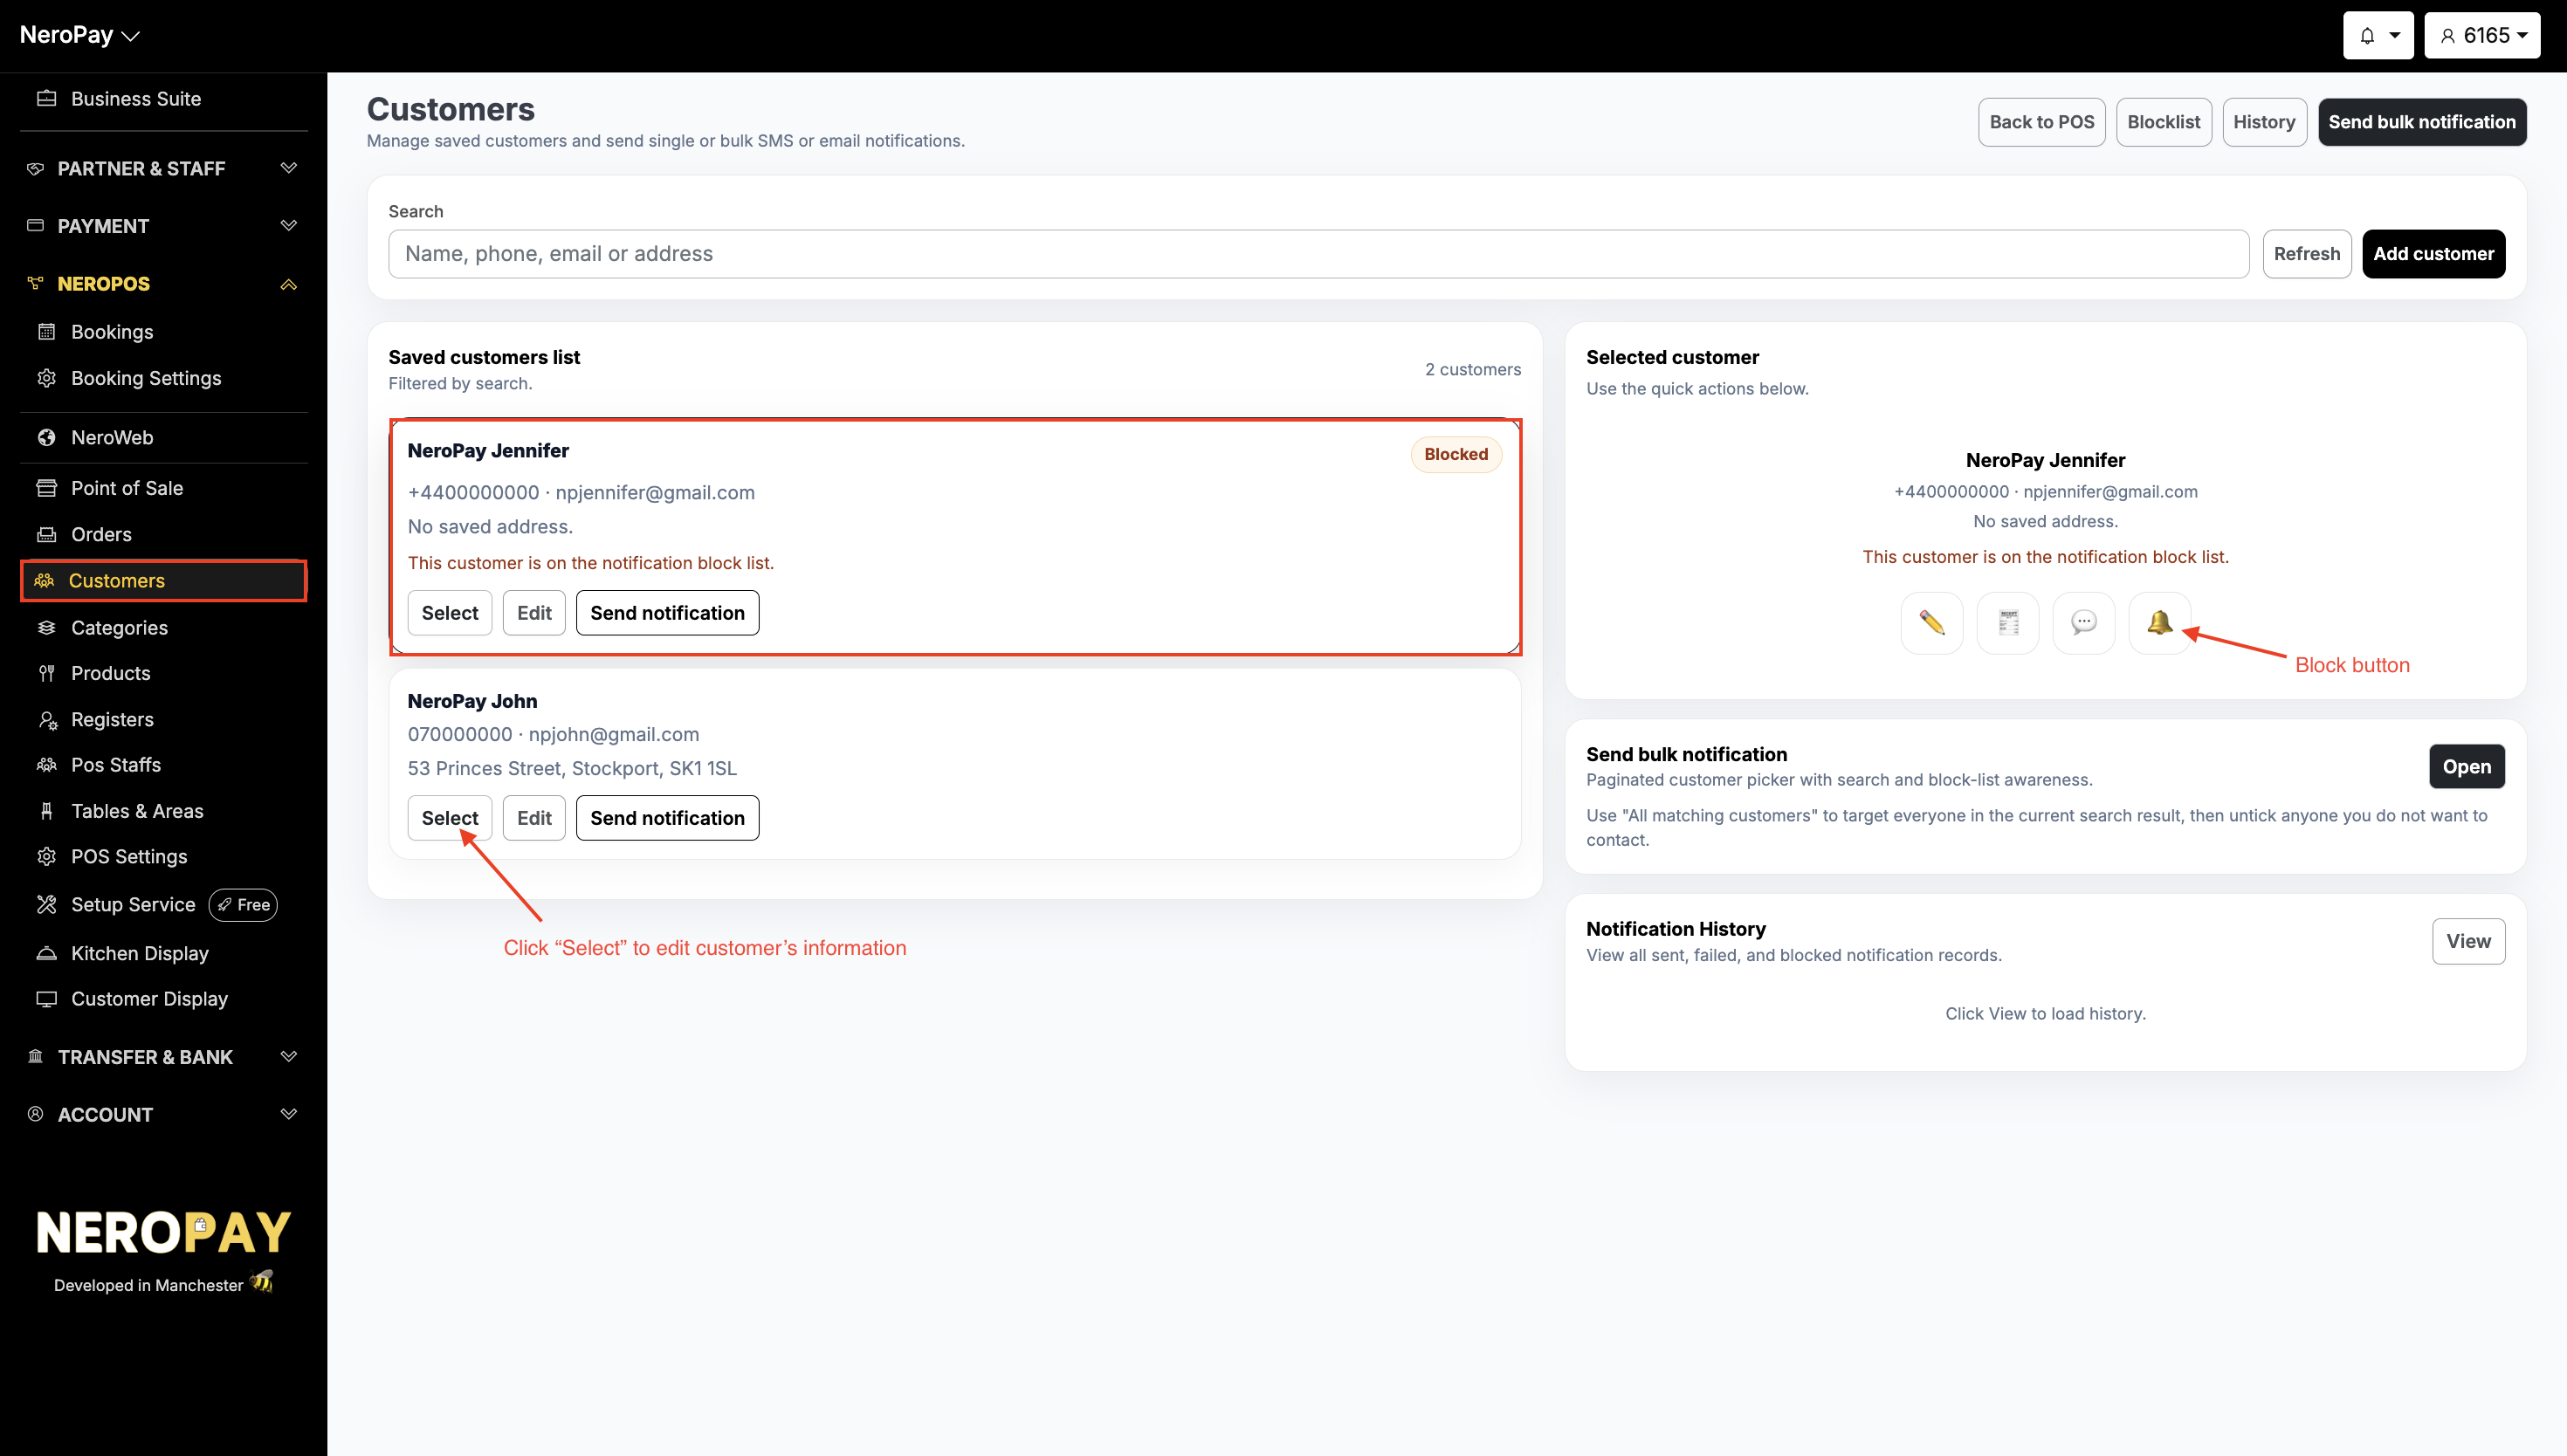This screenshot has height=1456, width=2567.
Task: Open the Blocklist page
Action: coord(2163,122)
